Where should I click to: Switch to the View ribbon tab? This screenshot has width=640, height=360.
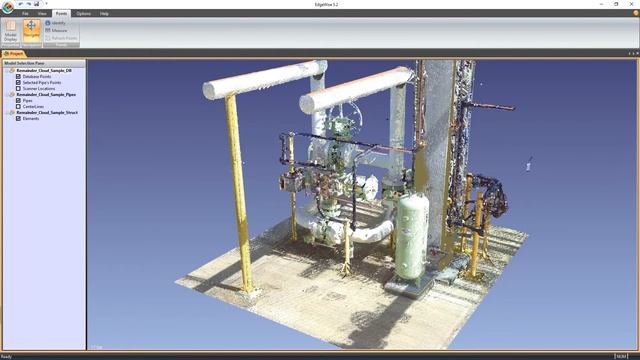coord(42,13)
